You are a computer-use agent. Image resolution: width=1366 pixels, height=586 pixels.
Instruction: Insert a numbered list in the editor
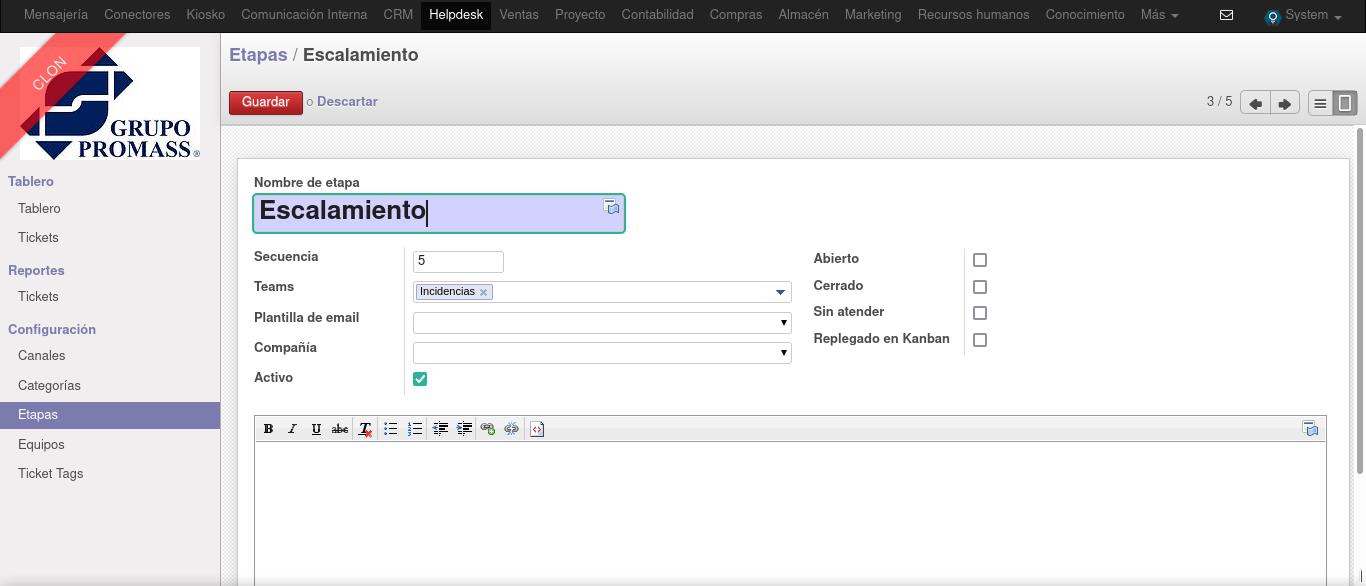(x=415, y=429)
